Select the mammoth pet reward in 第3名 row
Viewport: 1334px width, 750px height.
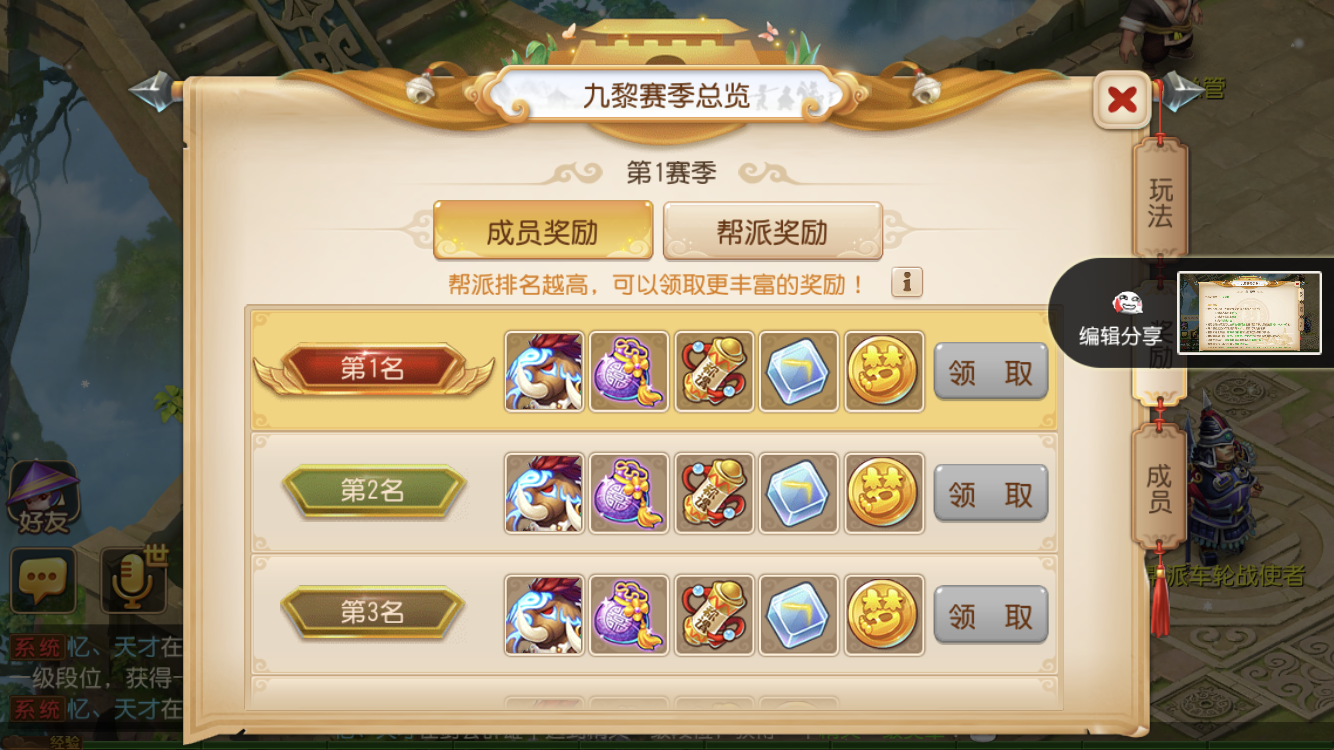point(544,615)
